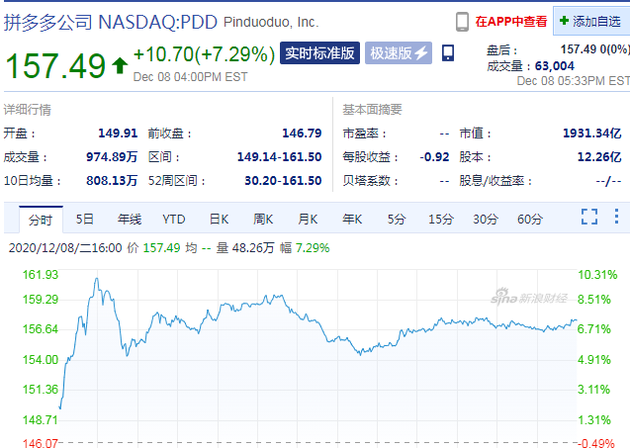The height and width of the screenshot is (448, 630).
Task: Open 在APP中查看 link
Action: coord(511,22)
